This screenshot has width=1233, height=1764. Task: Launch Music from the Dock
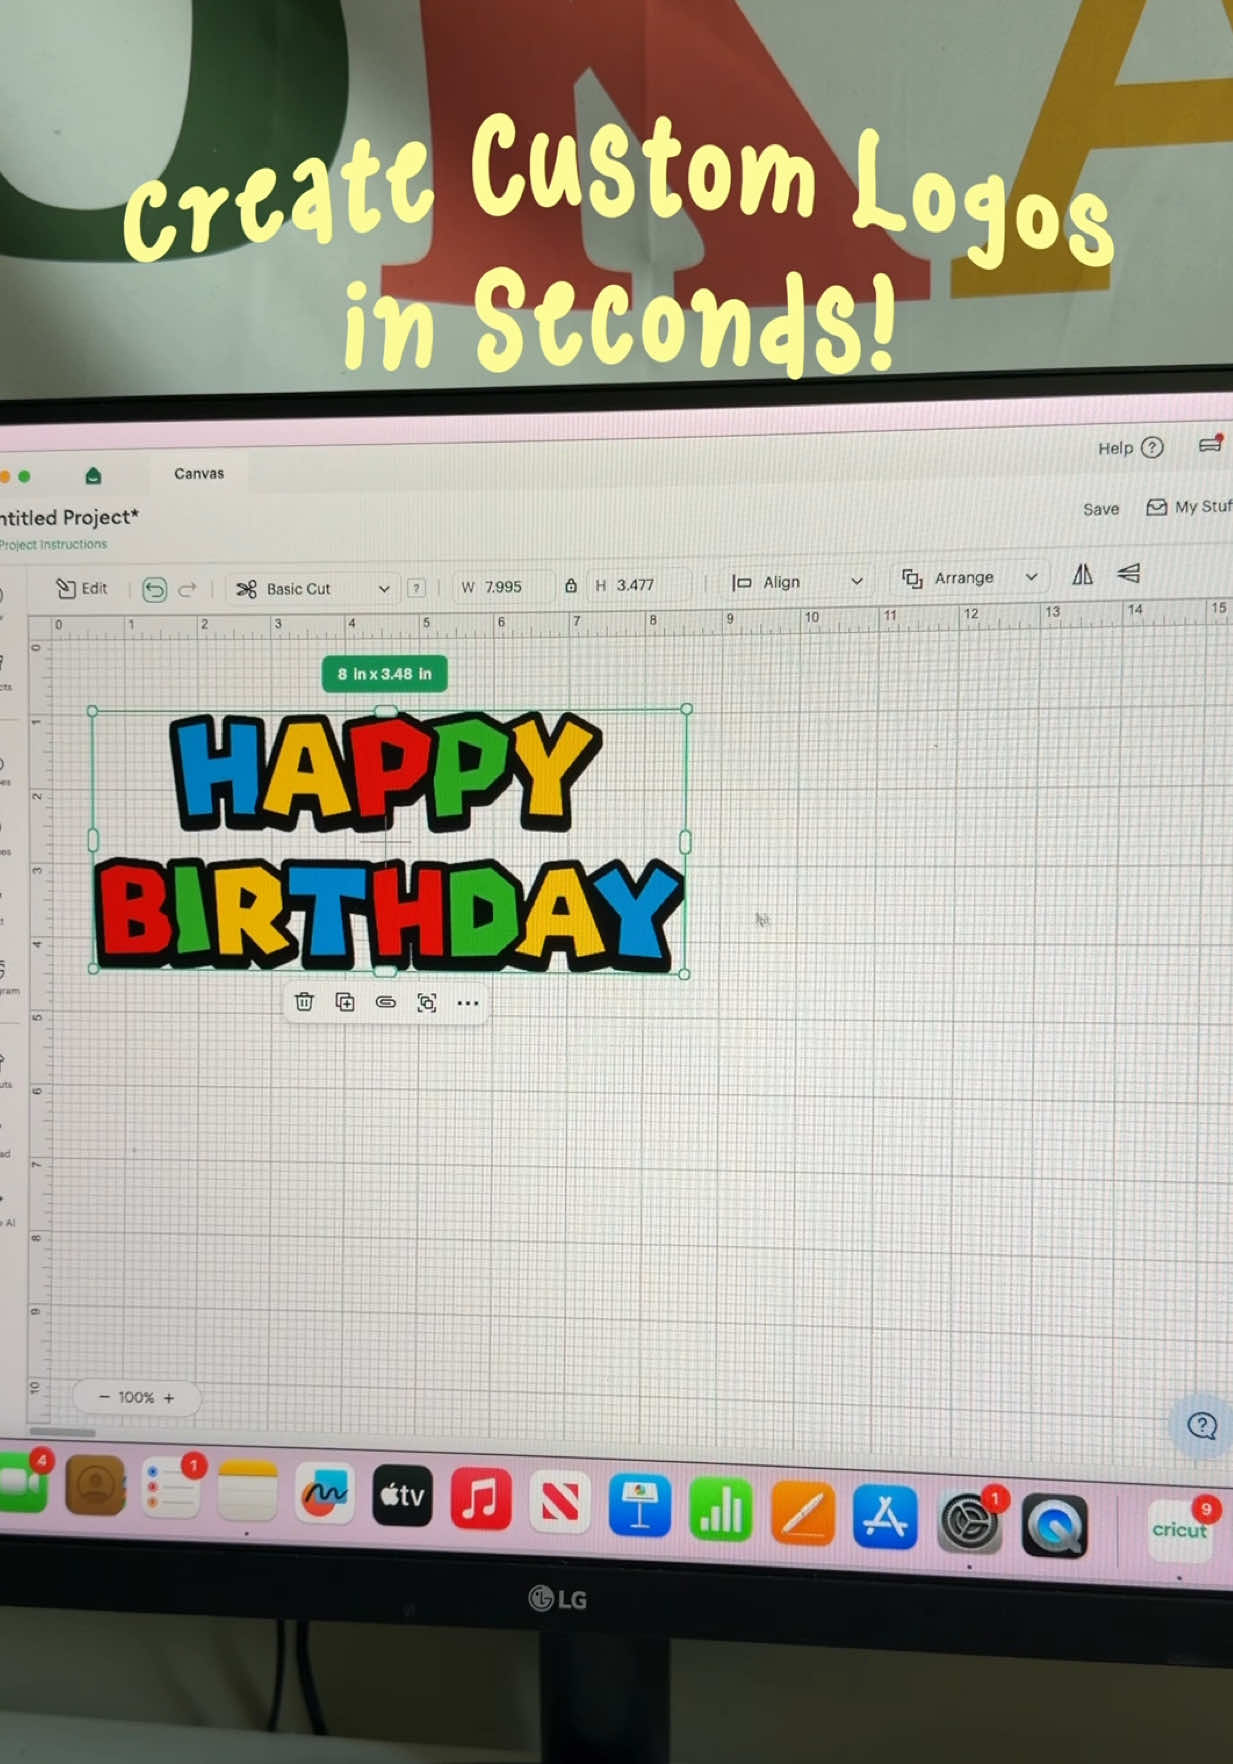pos(481,1499)
